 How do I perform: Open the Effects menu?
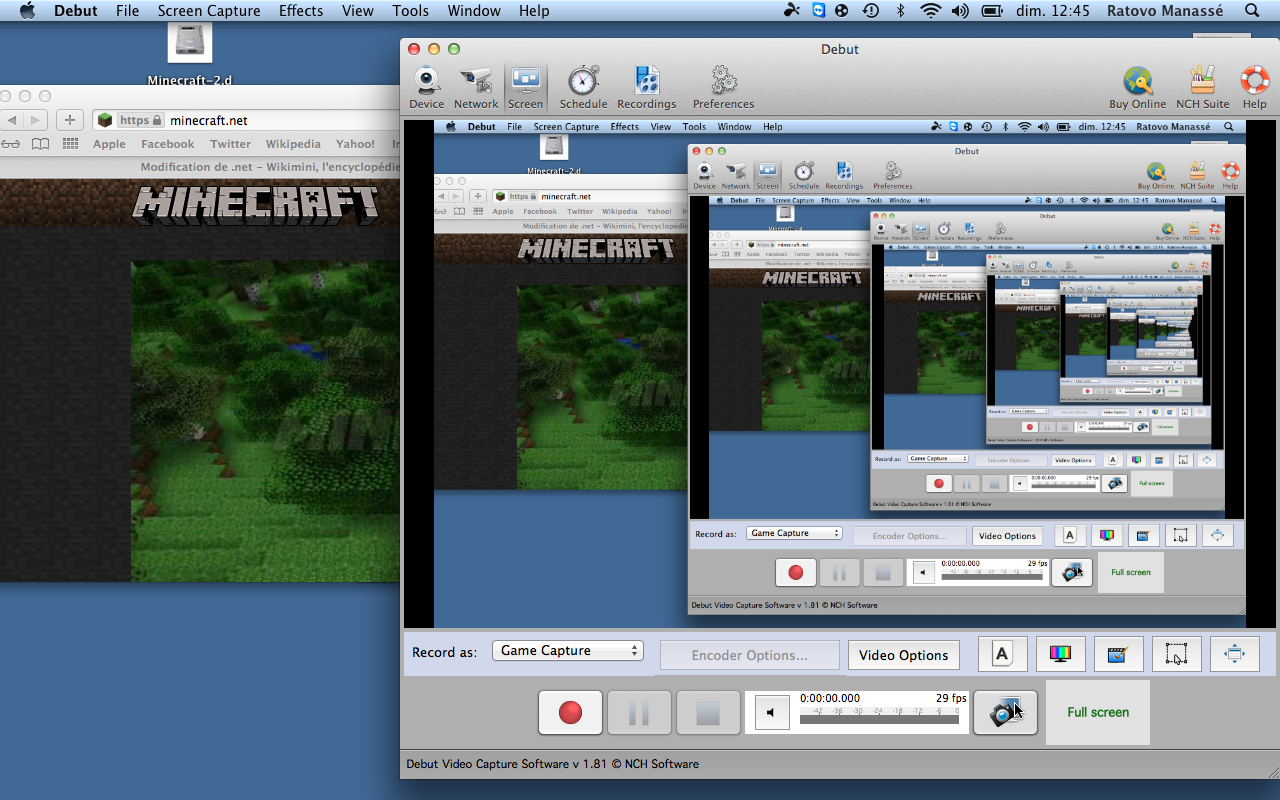(x=301, y=11)
